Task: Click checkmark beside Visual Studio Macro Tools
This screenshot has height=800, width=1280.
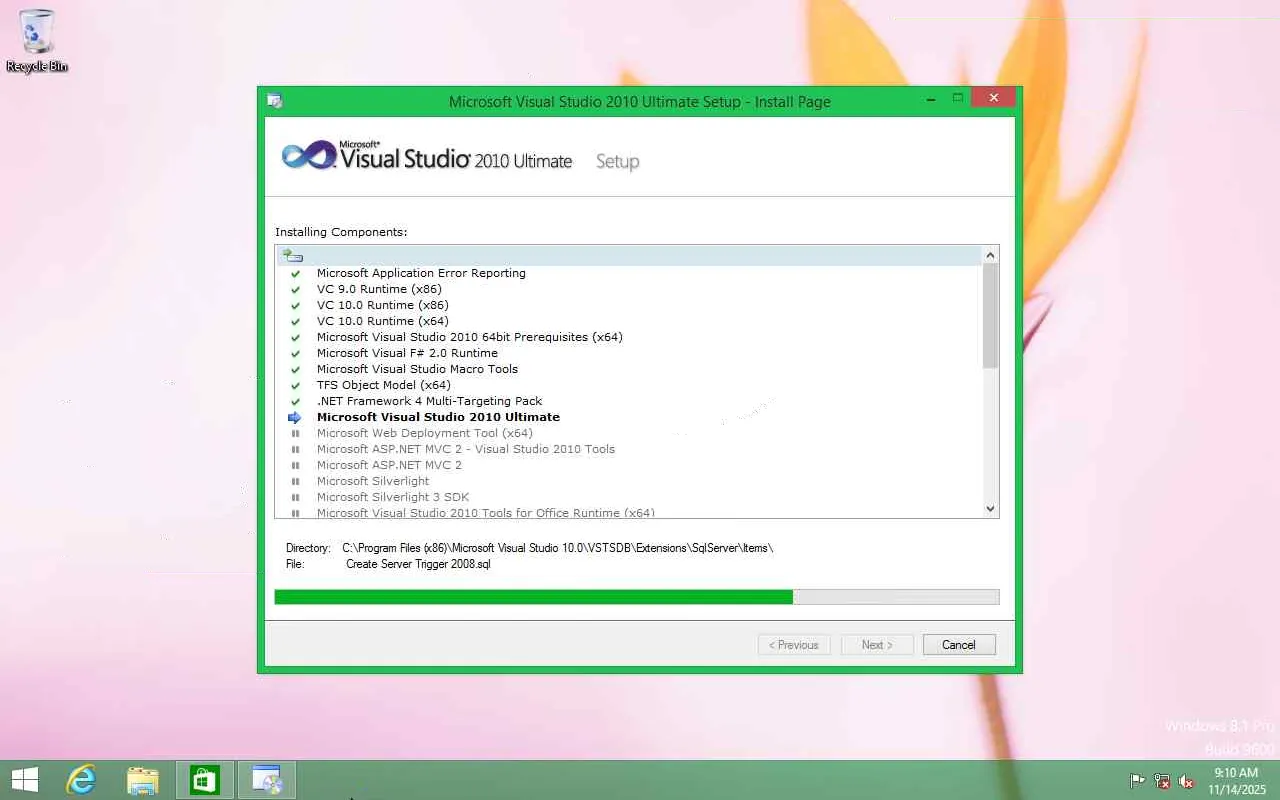Action: click(295, 369)
